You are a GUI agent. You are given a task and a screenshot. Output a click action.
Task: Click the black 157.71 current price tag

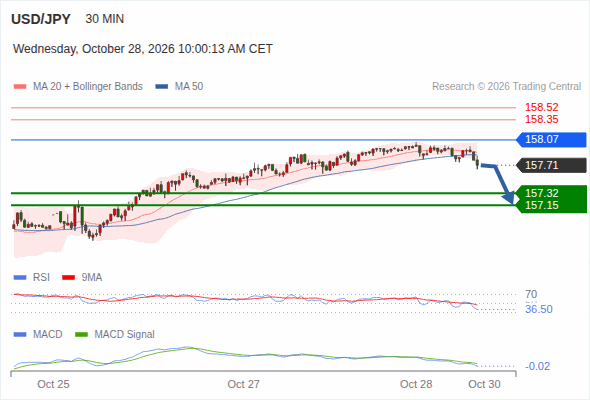[552, 165]
